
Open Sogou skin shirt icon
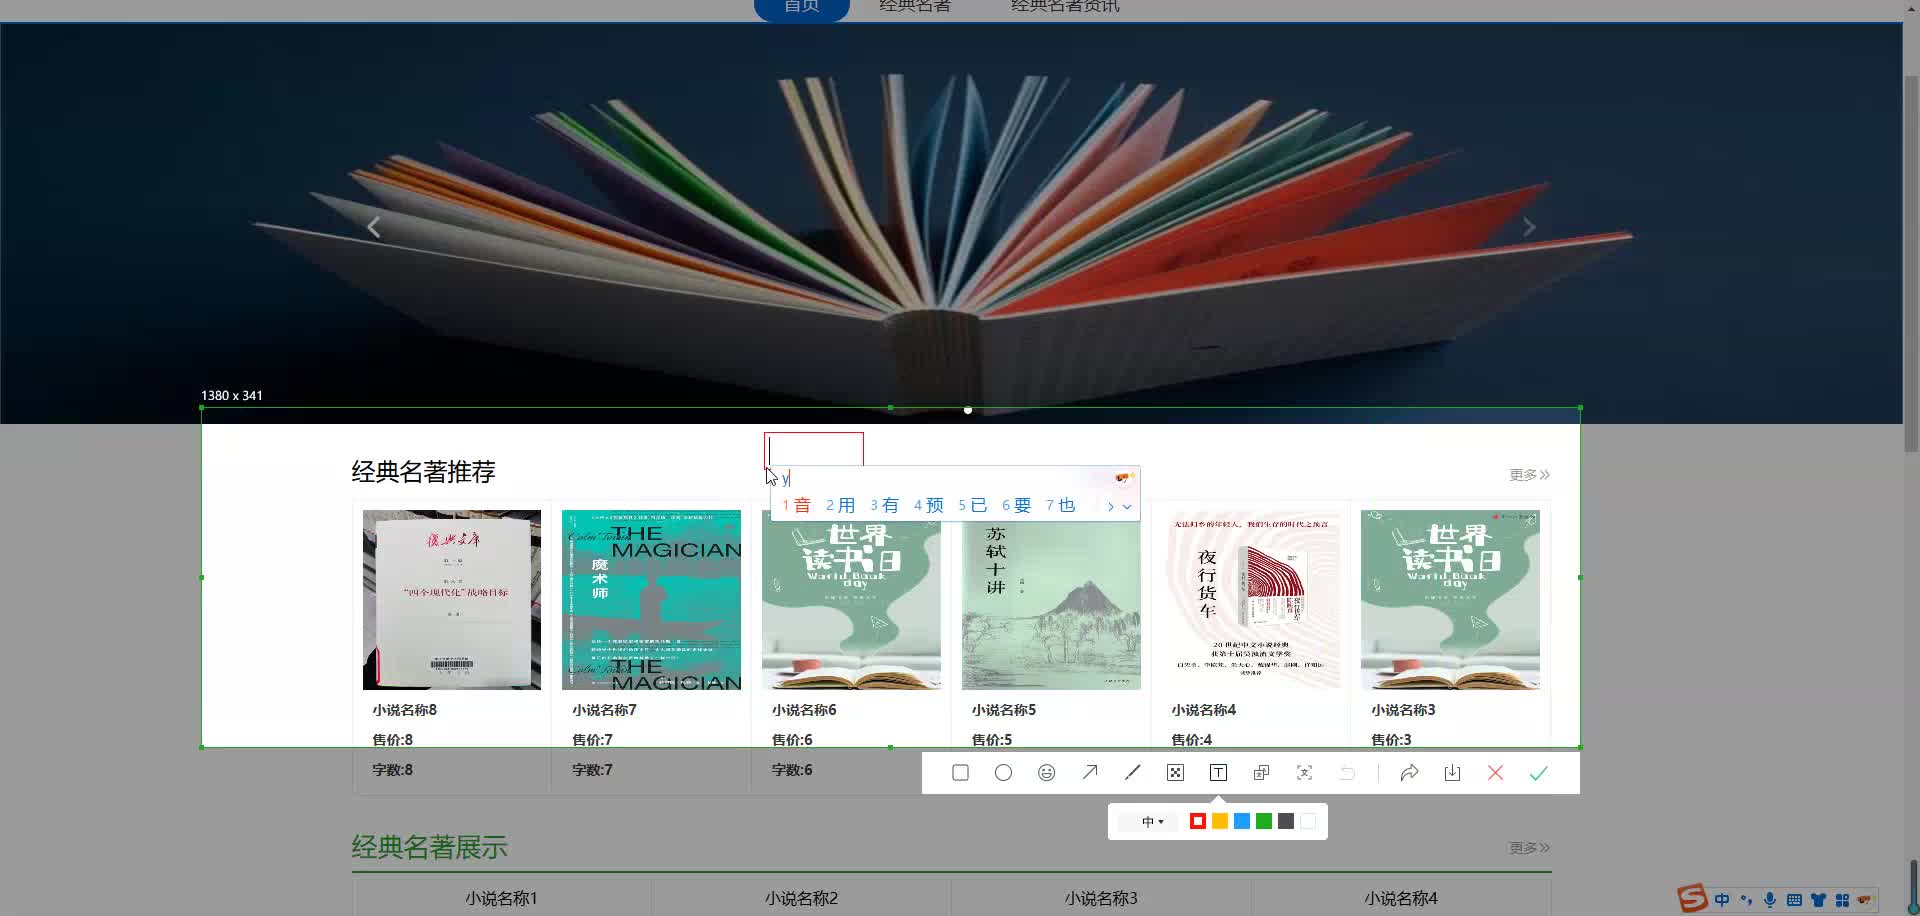click(x=1818, y=900)
